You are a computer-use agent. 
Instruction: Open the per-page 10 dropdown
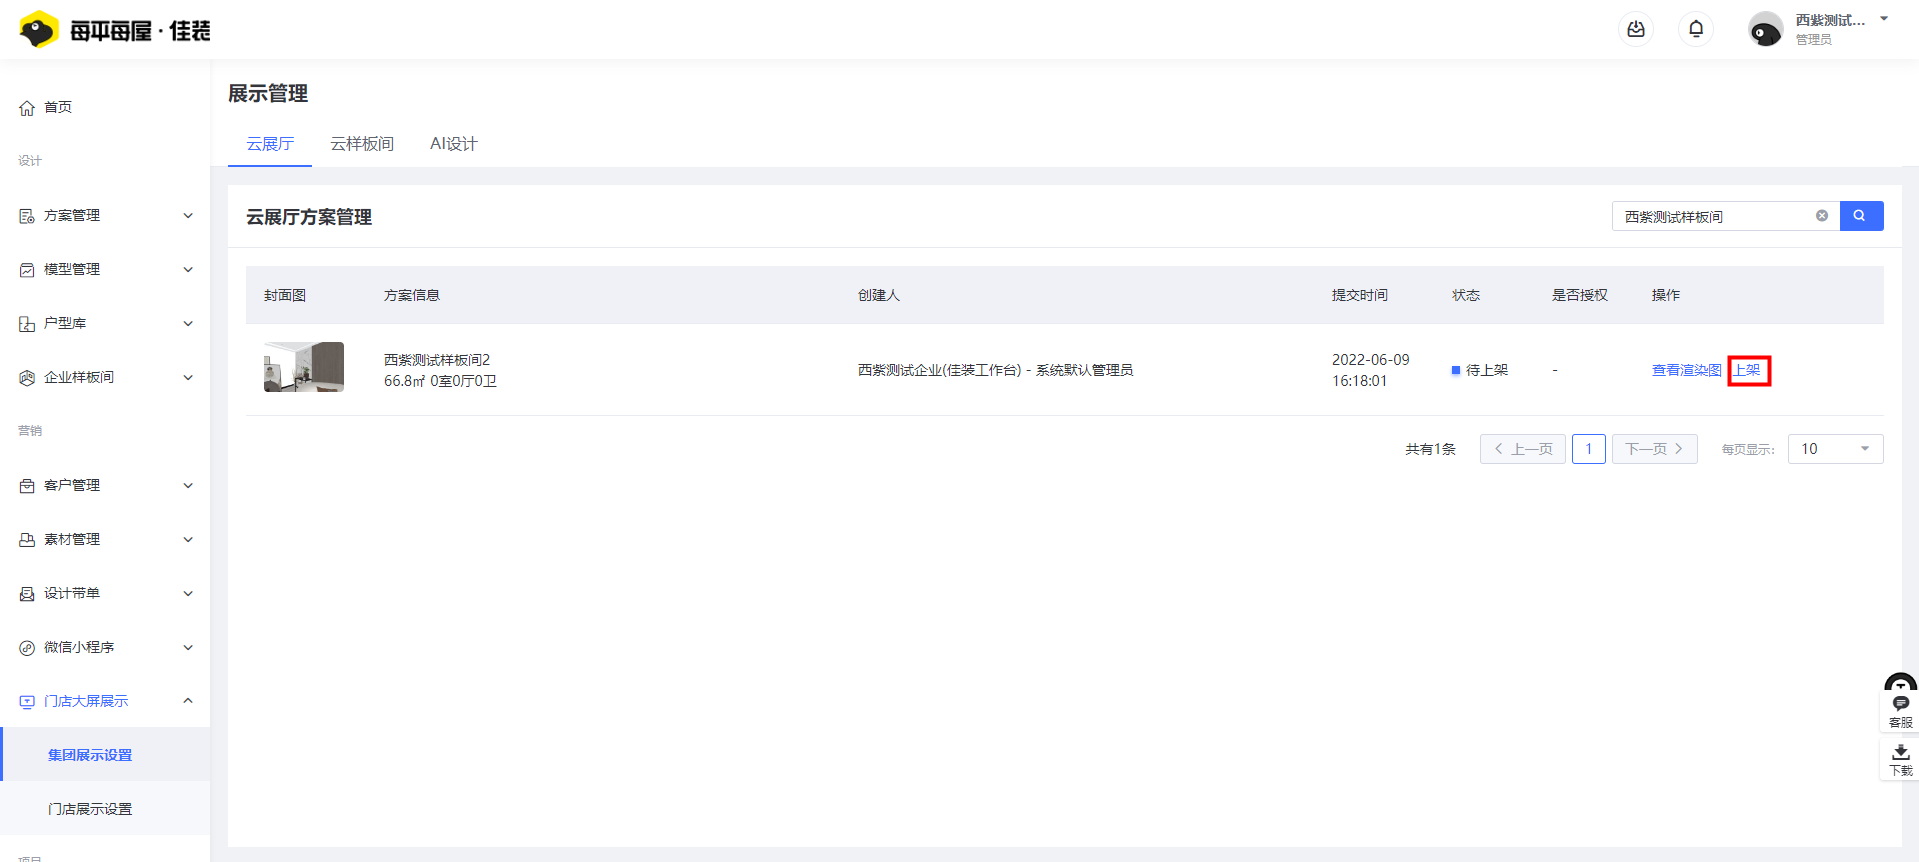point(1835,449)
